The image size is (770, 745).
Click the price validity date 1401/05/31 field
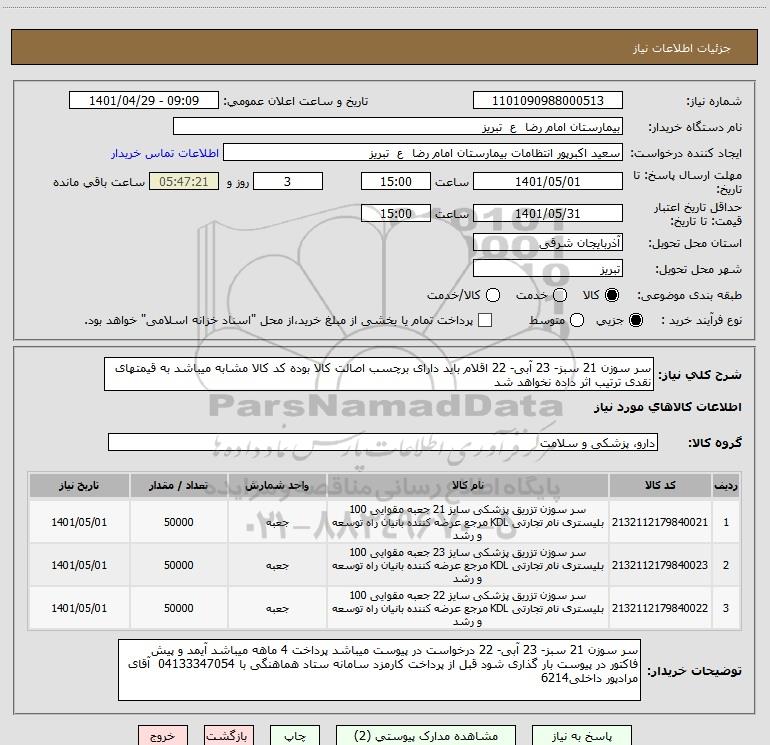click(x=548, y=213)
